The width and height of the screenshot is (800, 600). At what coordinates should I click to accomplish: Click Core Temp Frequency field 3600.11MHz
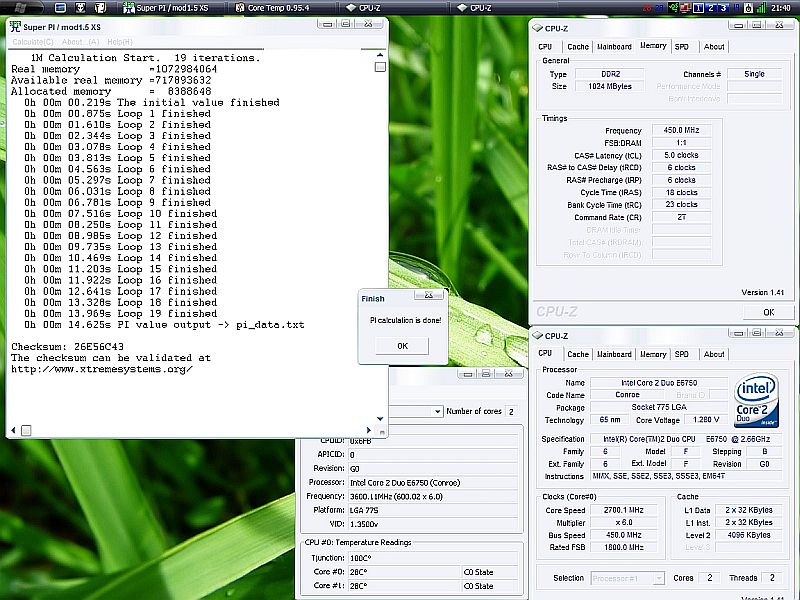[x=434, y=496]
